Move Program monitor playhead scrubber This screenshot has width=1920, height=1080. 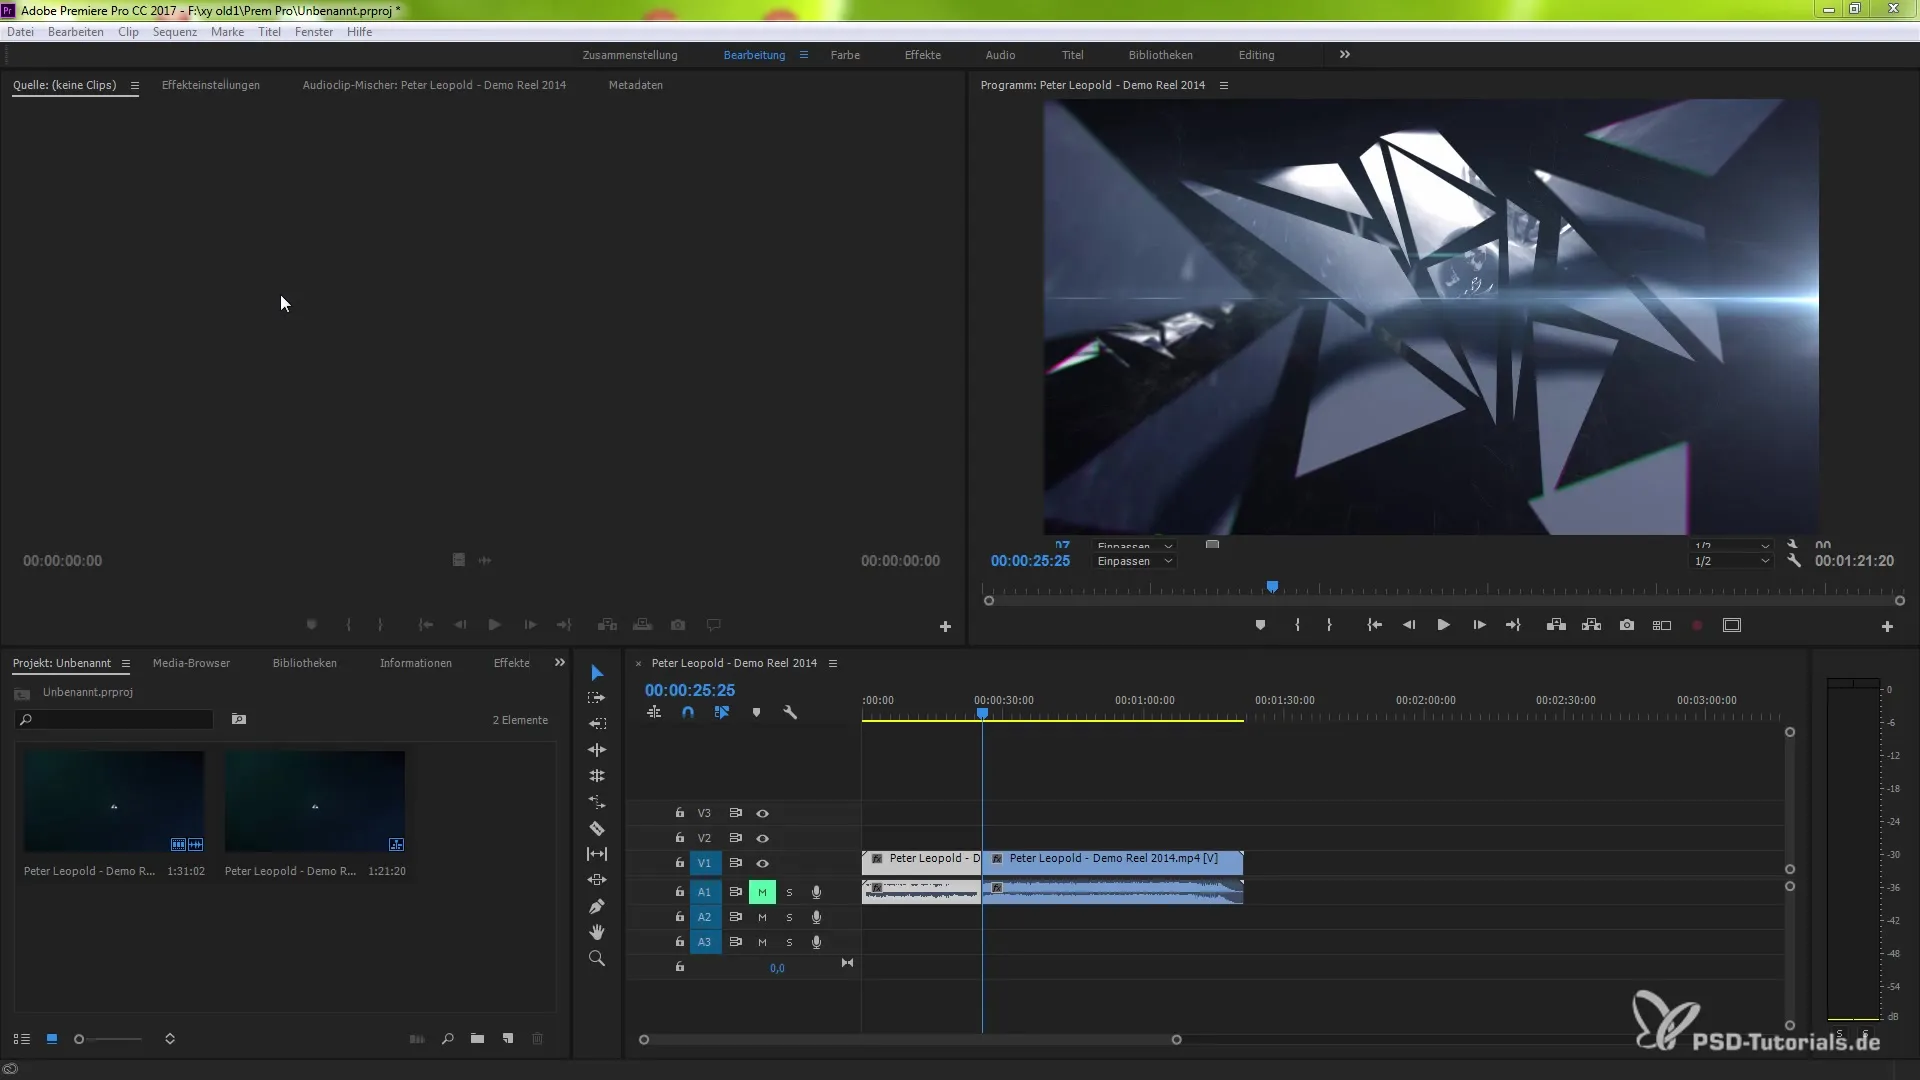(1272, 587)
